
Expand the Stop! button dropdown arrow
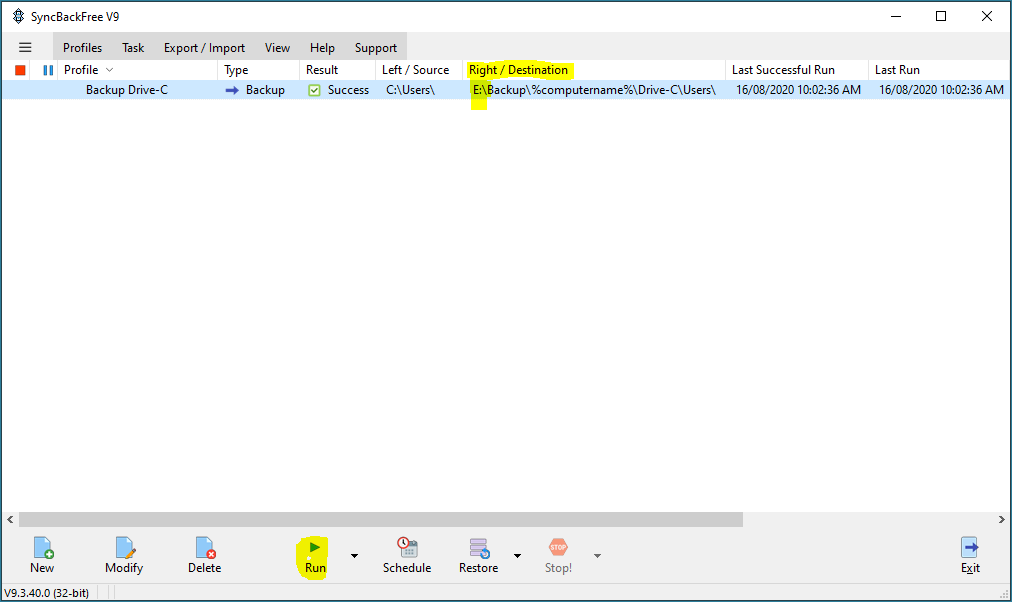pos(598,556)
